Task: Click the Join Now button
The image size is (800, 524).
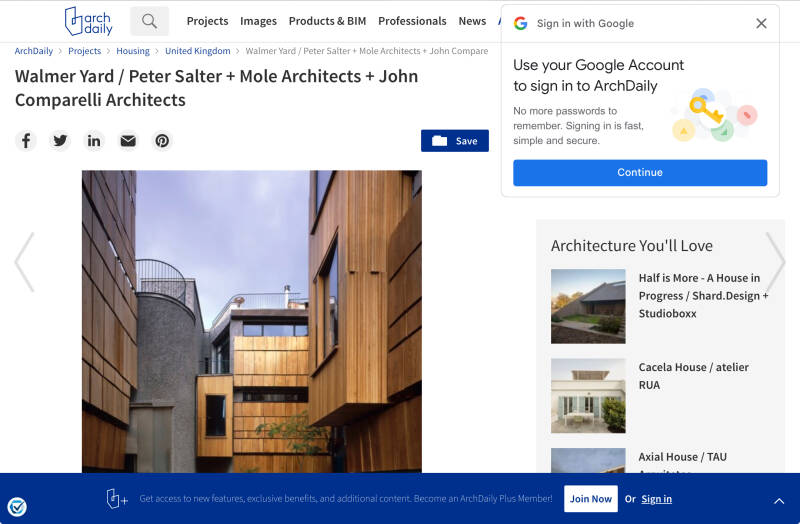Action: point(591,498)
